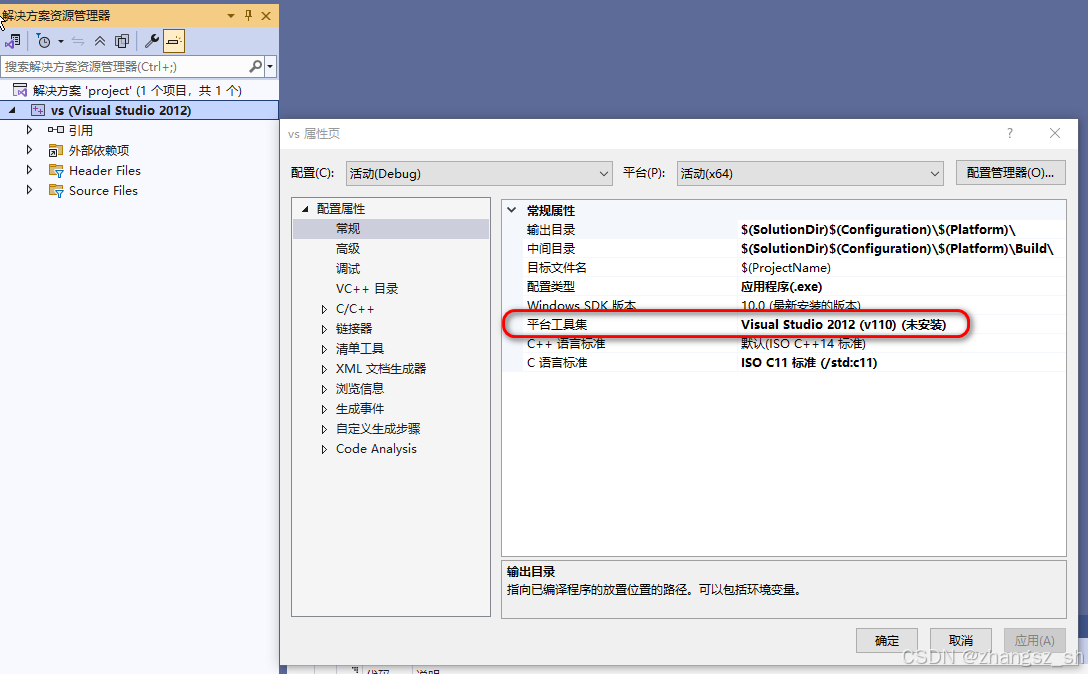Expand the 清单工具 node

(324, 349)
